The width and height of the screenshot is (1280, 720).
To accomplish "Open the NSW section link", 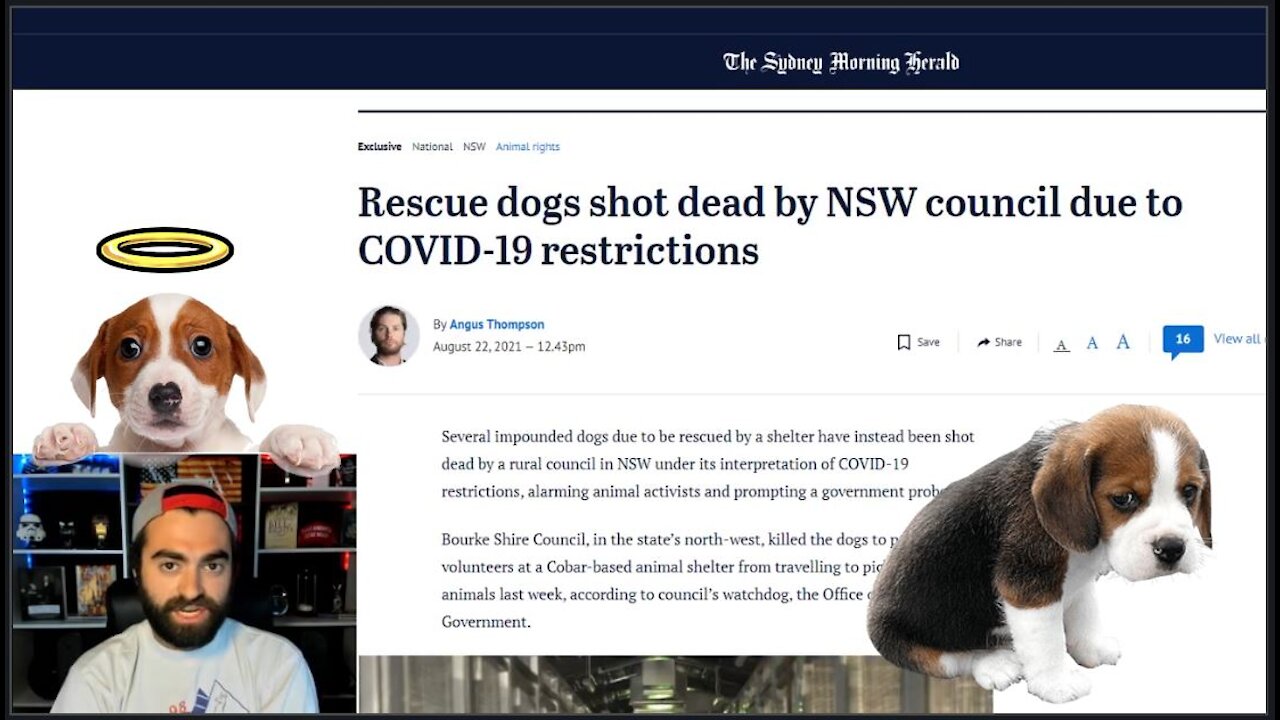I will tap(474, 147).
